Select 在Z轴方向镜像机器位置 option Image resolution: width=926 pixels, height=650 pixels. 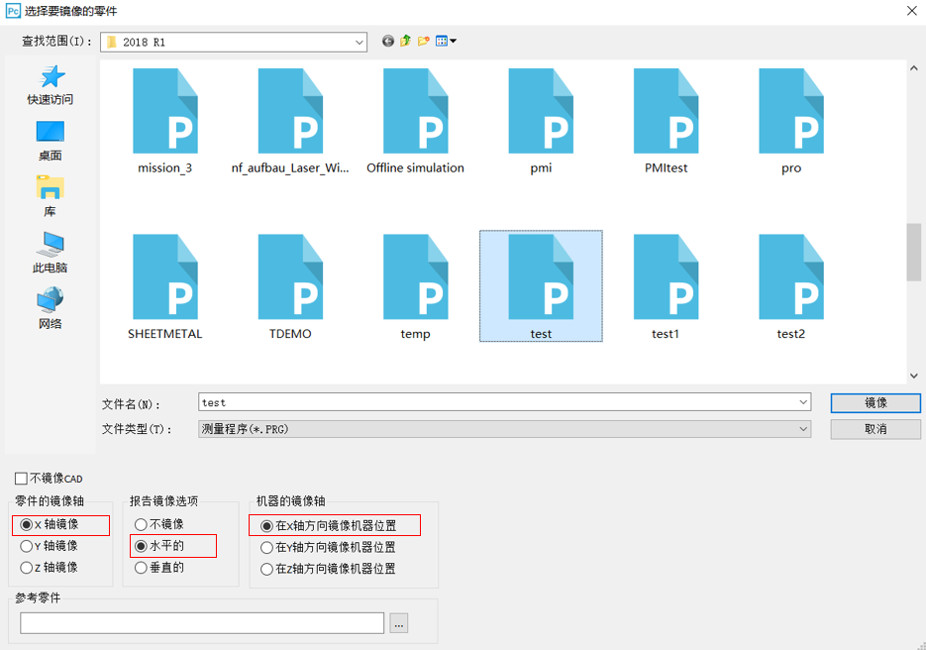(267, 569)
